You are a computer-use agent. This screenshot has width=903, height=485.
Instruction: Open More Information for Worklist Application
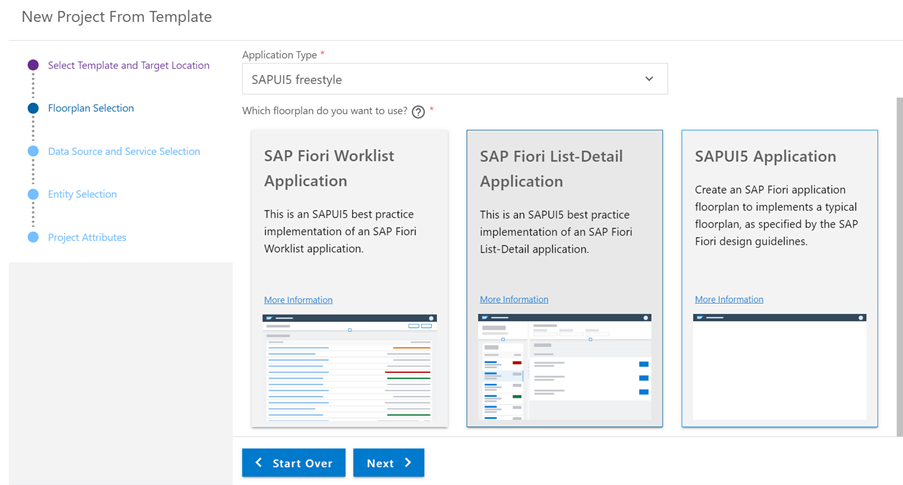click(x=298, y=300)
